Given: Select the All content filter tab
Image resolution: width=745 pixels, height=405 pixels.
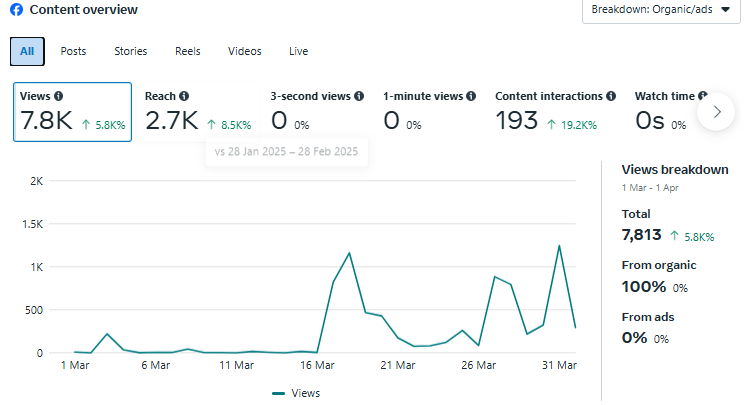Looking at the screenshot, I should (27, 51).
